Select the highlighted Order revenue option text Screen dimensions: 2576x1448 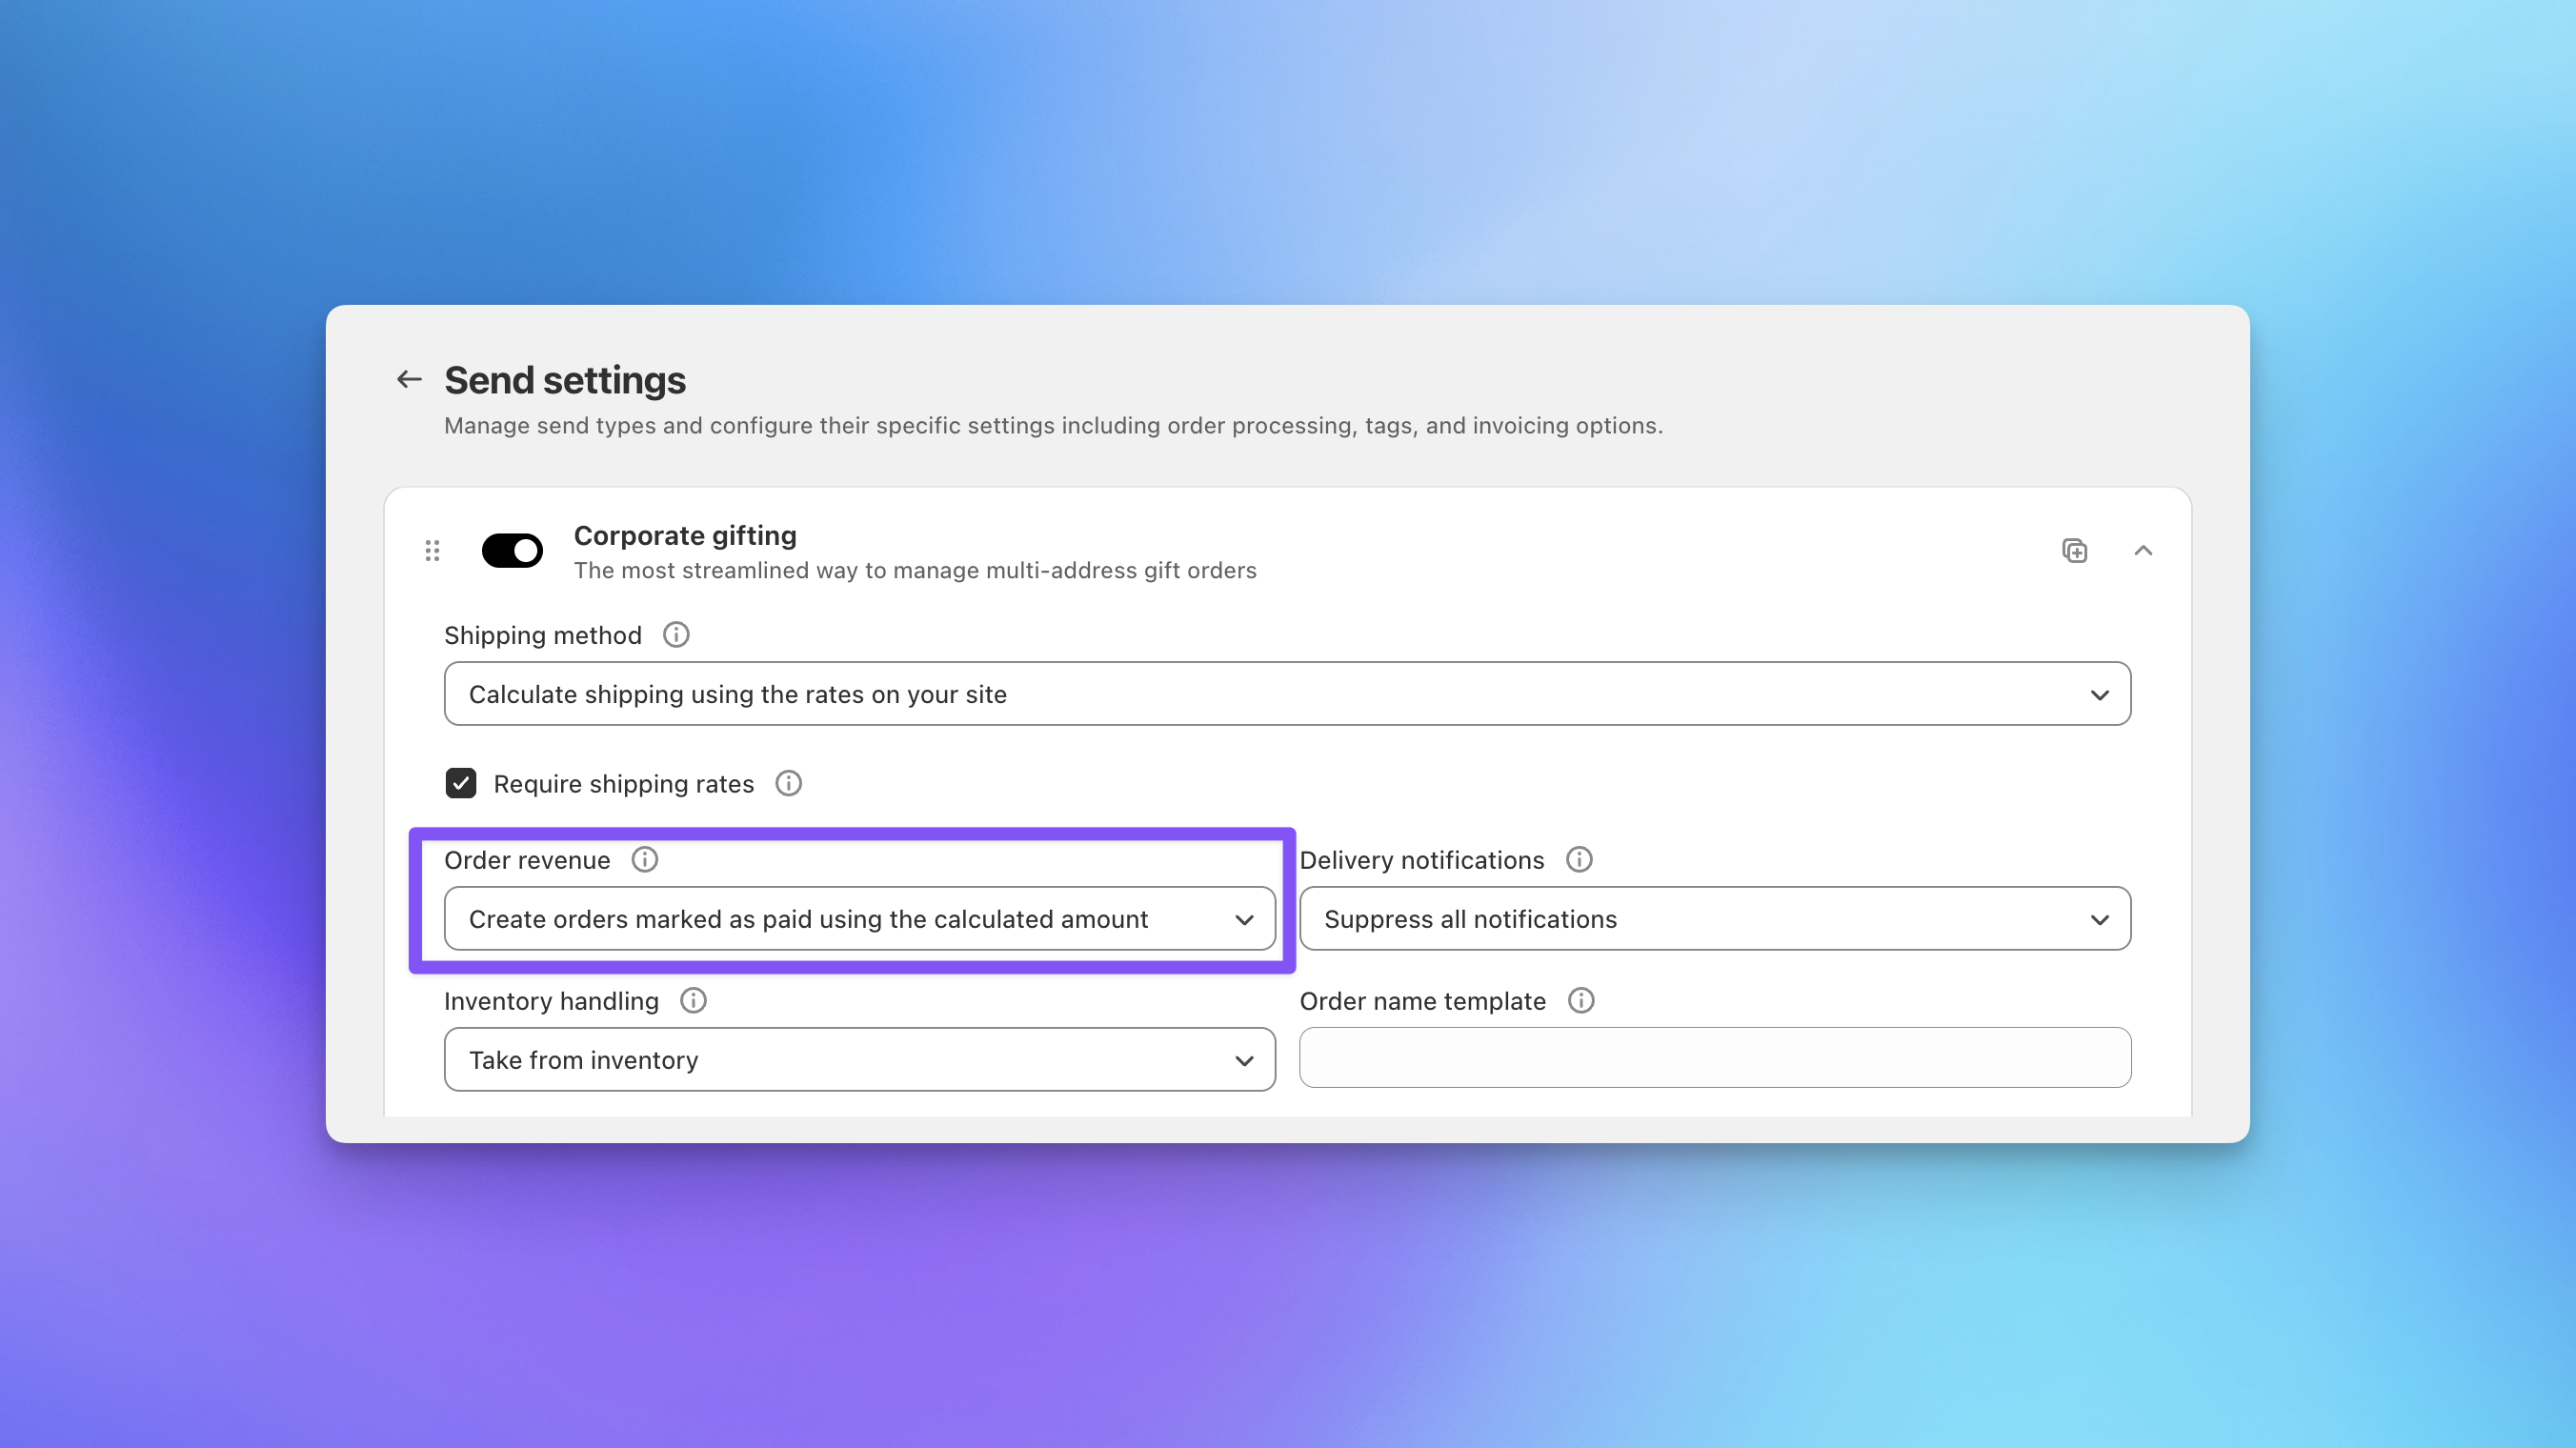coord(810,919)
